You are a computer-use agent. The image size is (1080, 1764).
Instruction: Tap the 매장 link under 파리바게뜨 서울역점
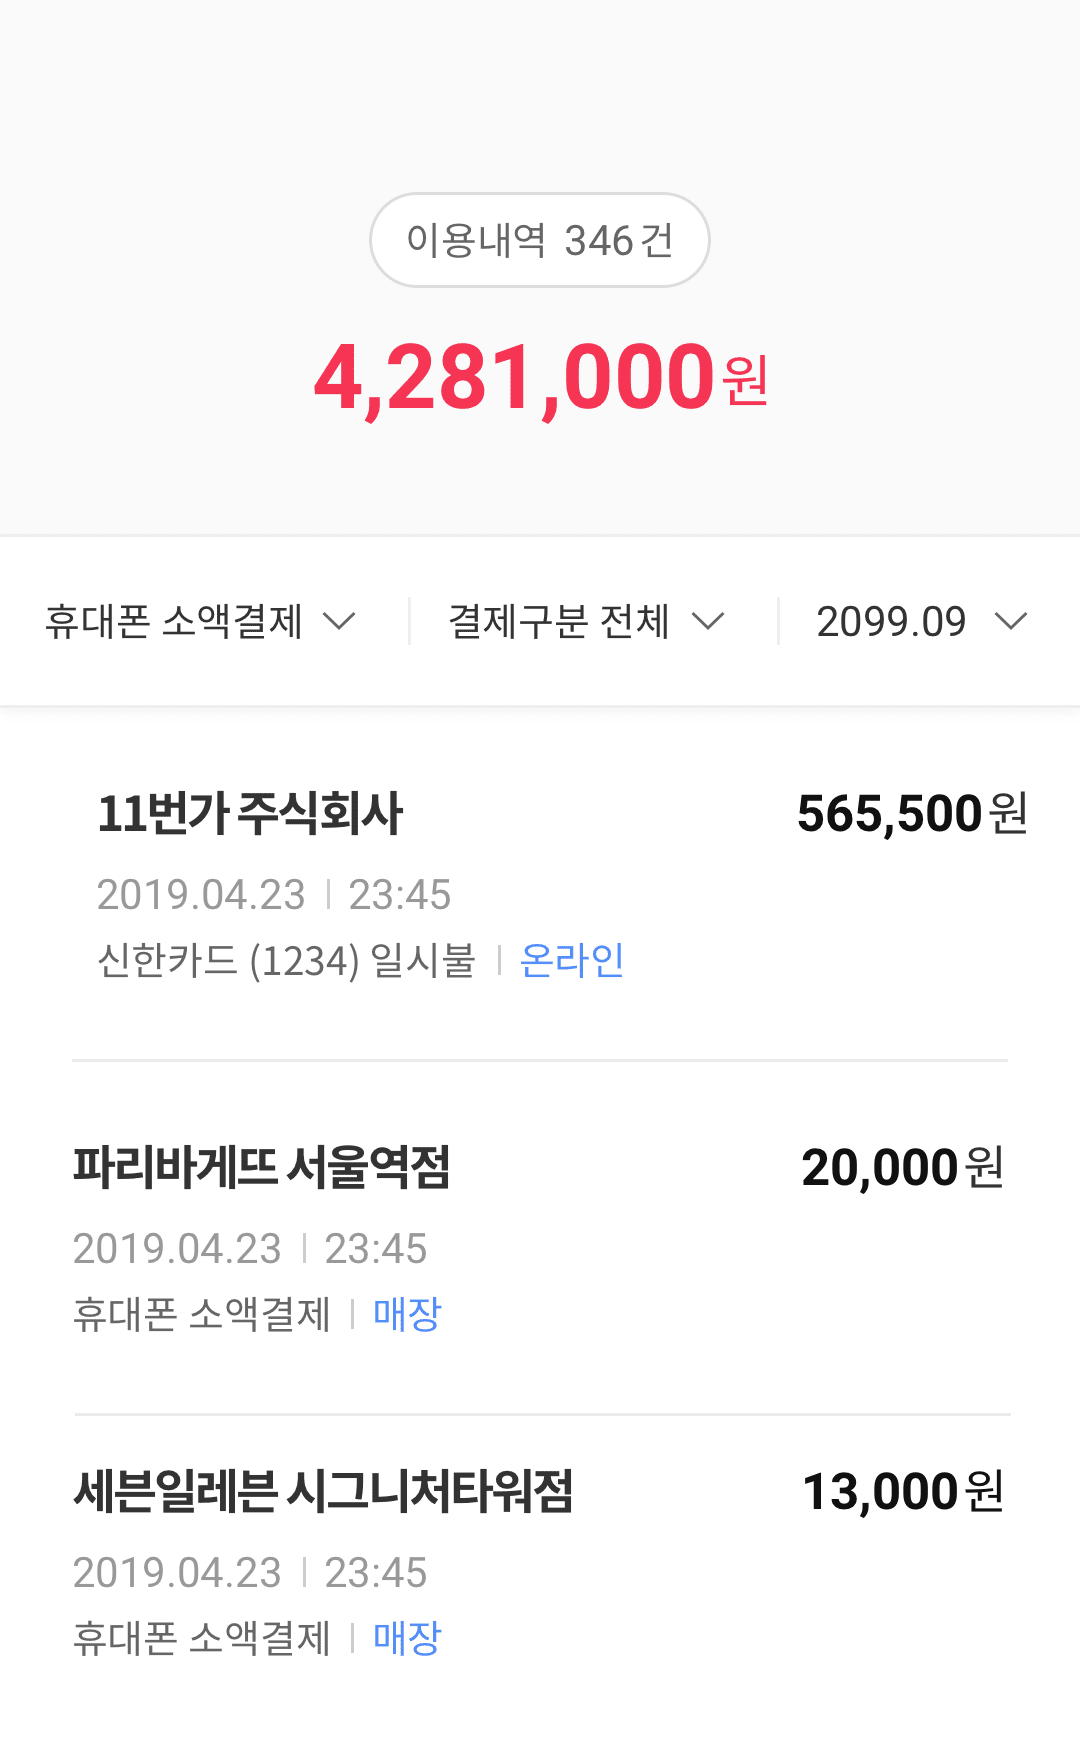coord(407,1314)
